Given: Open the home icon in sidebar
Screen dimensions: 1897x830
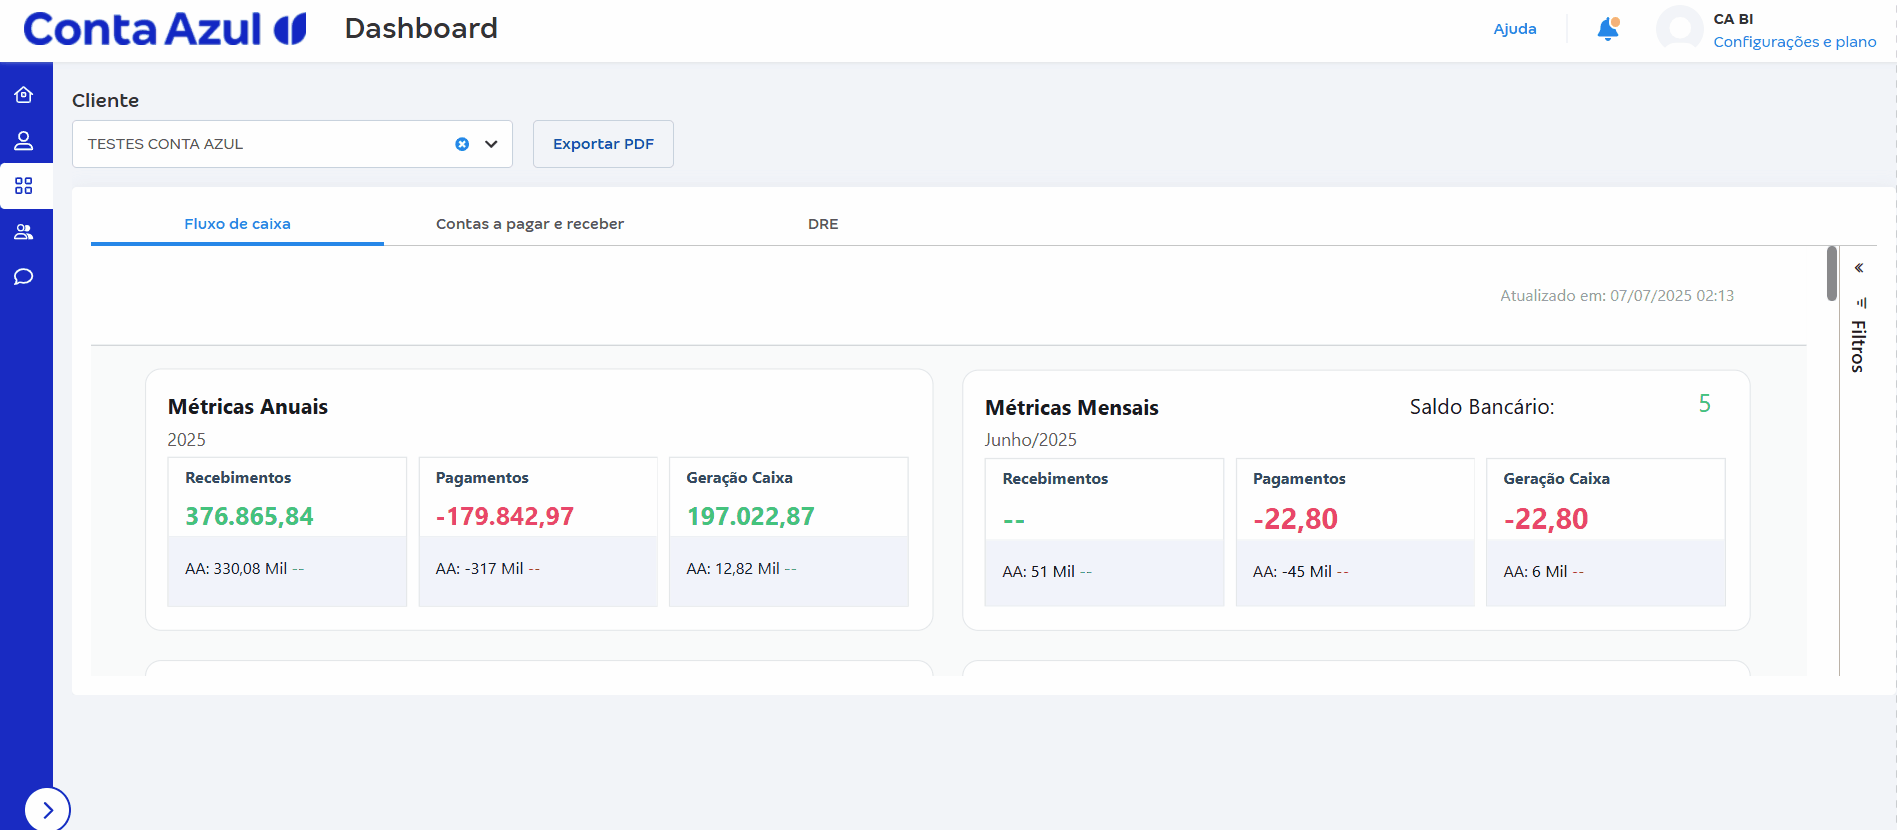Looking at the screenshot, I should pos(24,95).
